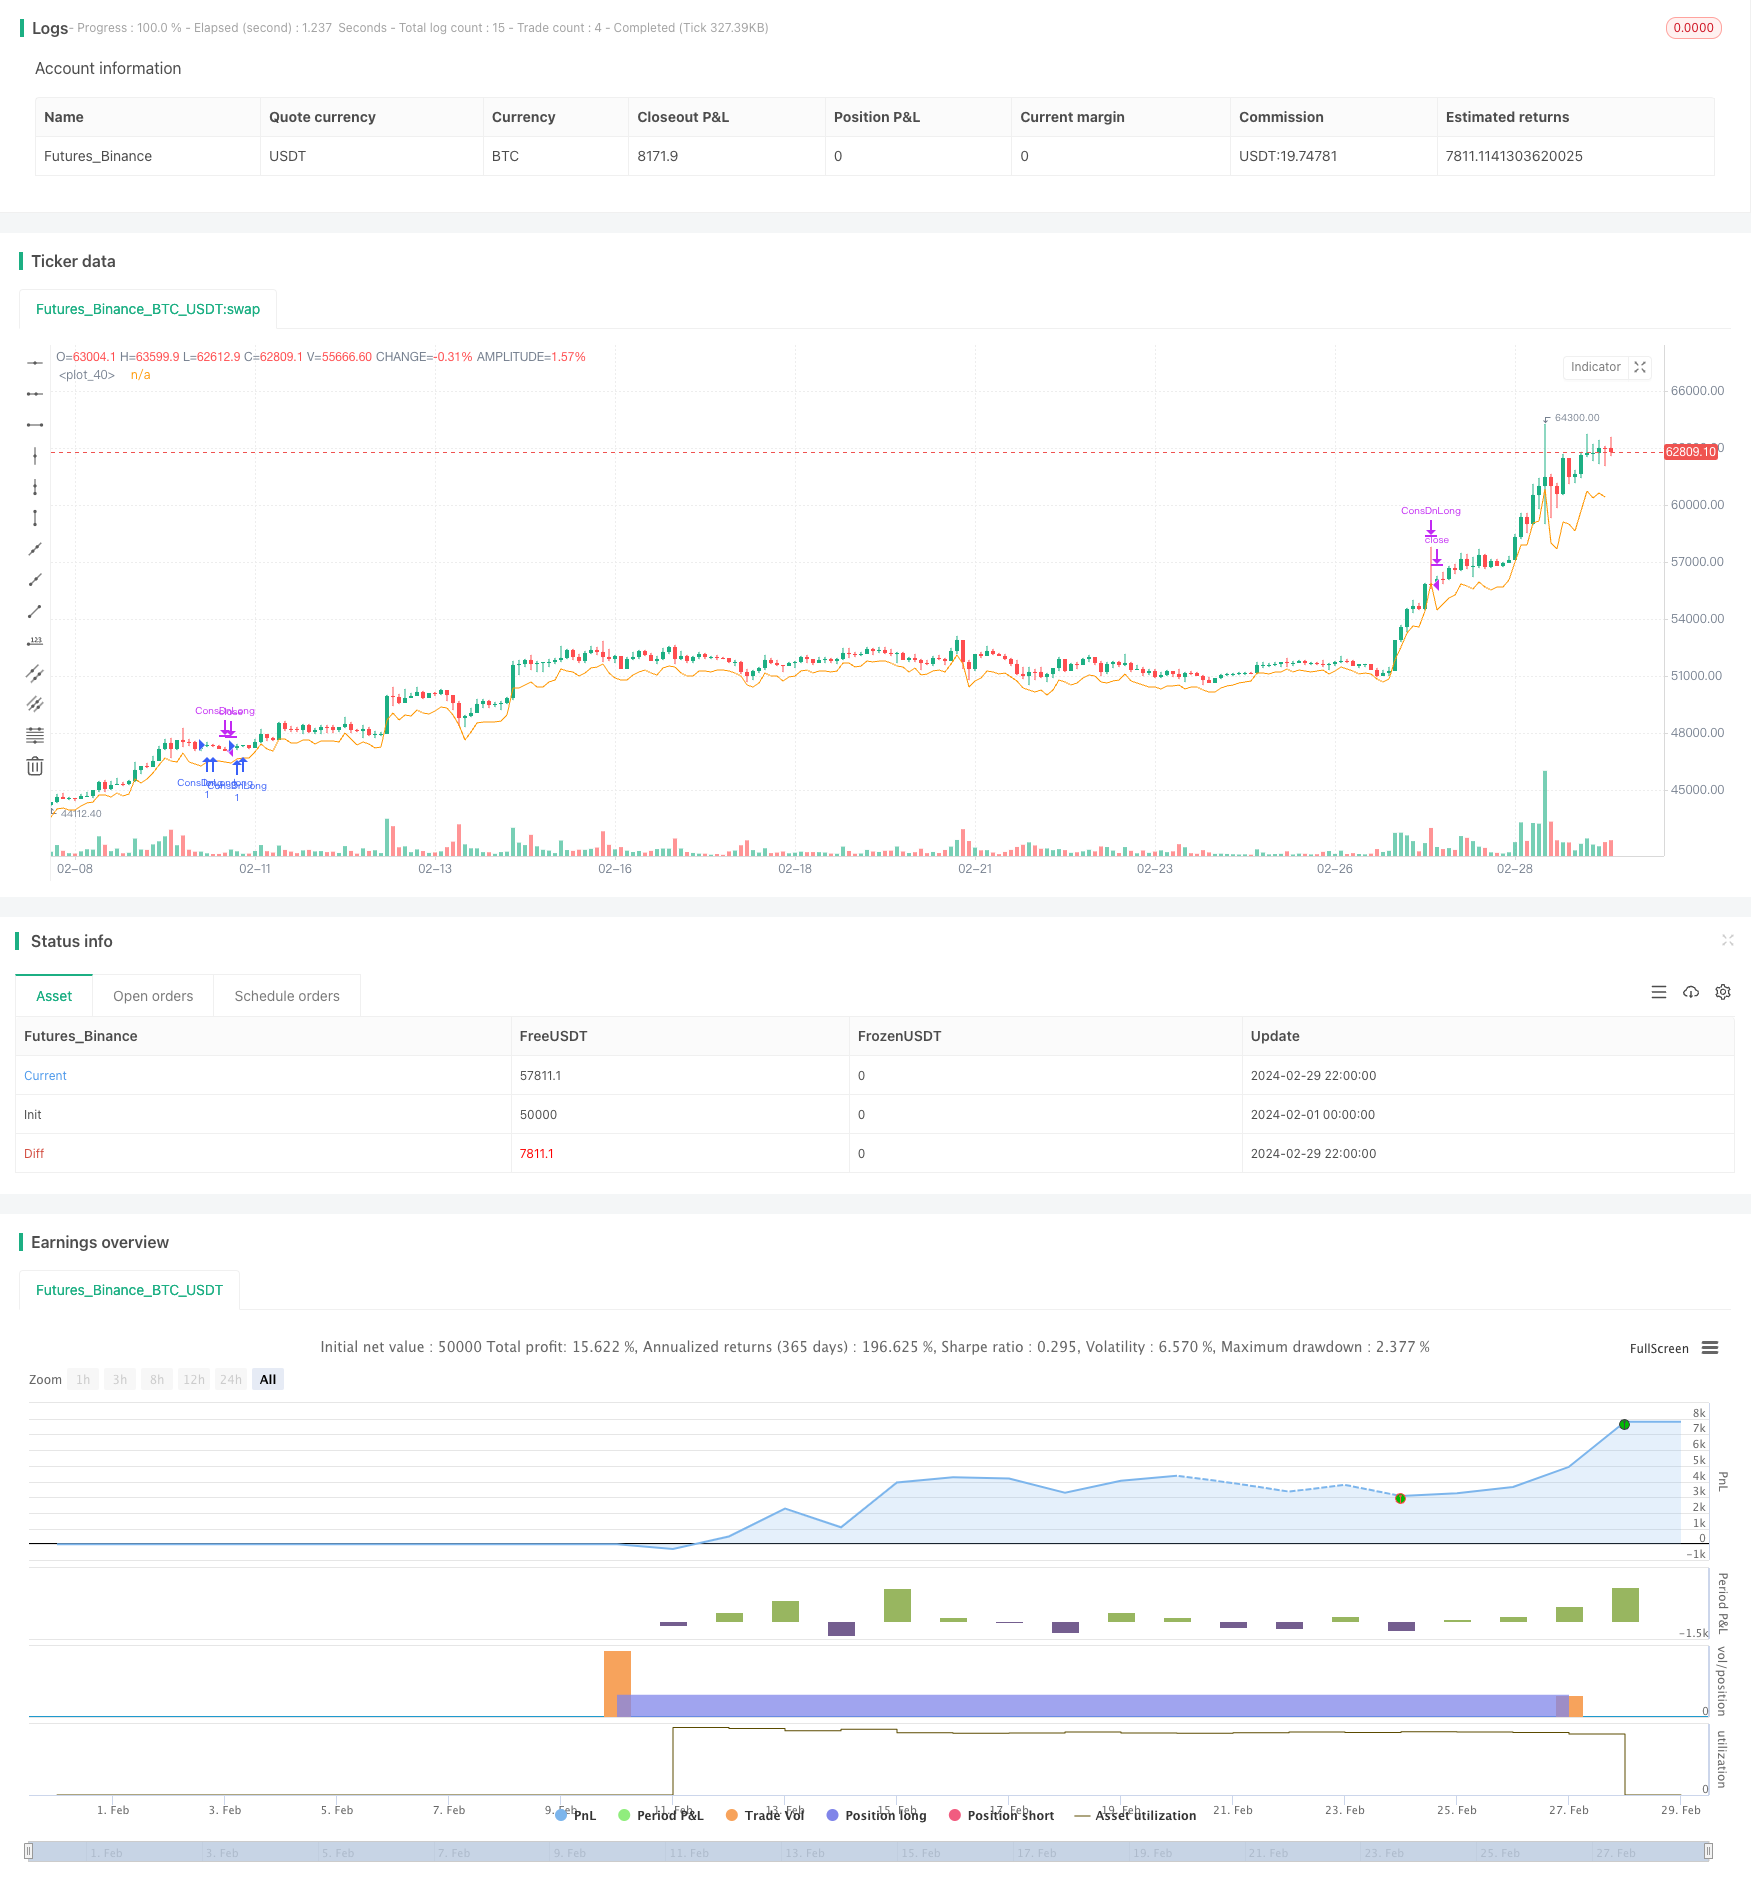Set earnings chart zoom to 1h

pos(83,1380)
